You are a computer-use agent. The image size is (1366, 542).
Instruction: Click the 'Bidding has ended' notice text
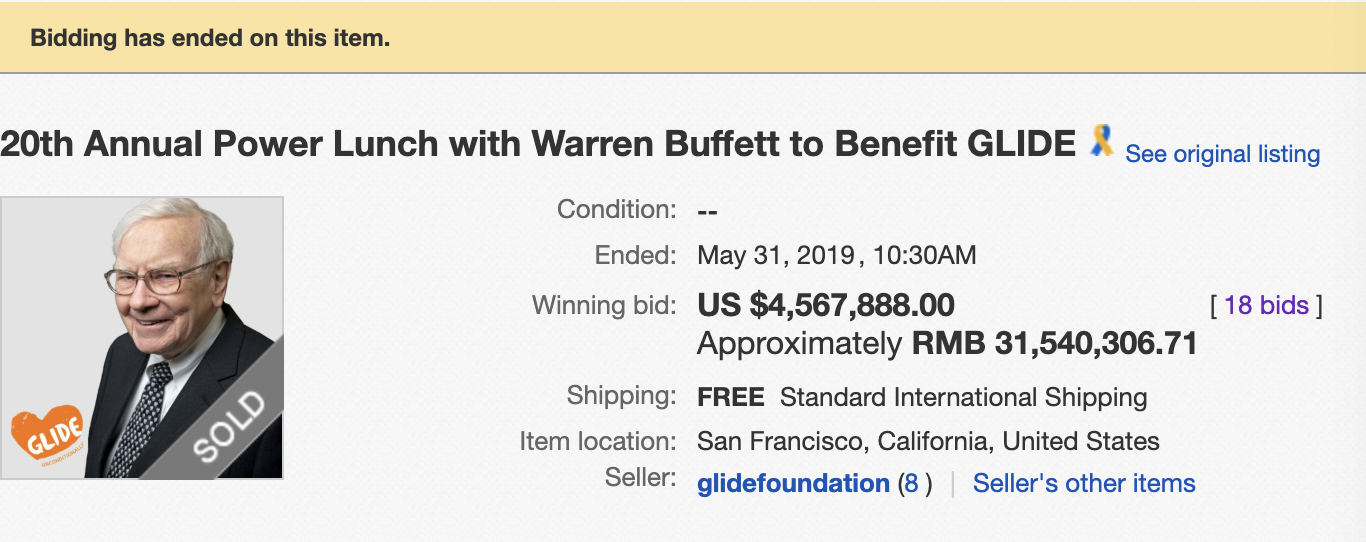[210, 39]
